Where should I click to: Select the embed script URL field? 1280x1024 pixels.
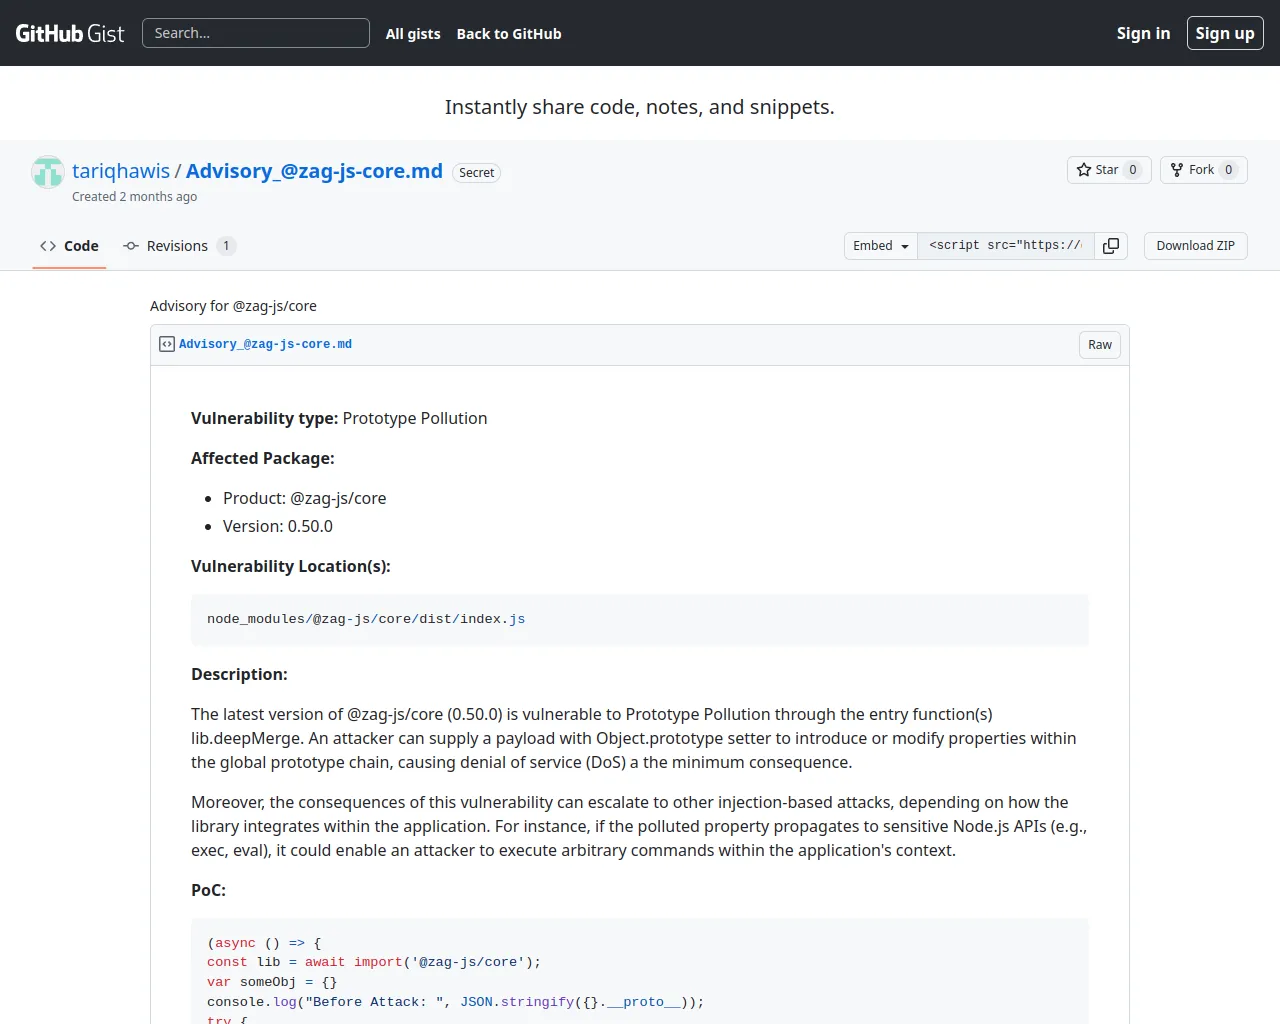1006,246
